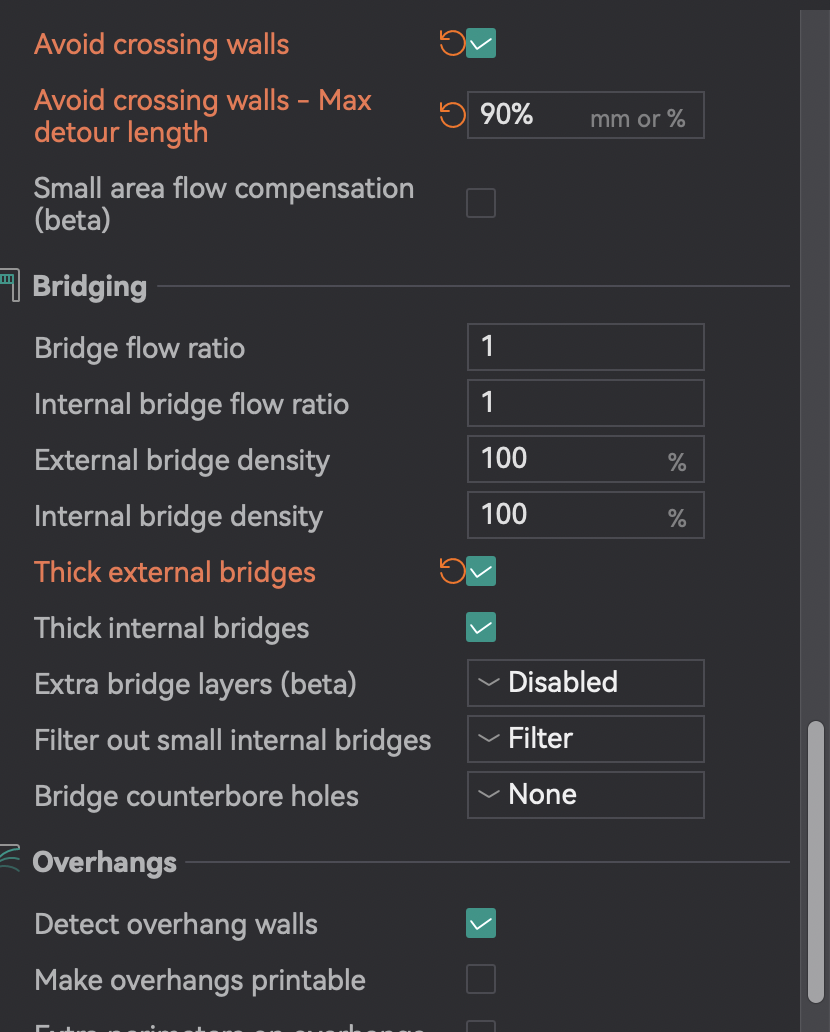
Task: Uncheck Avoid crossing walls checkbox
Action: [481, 43]
